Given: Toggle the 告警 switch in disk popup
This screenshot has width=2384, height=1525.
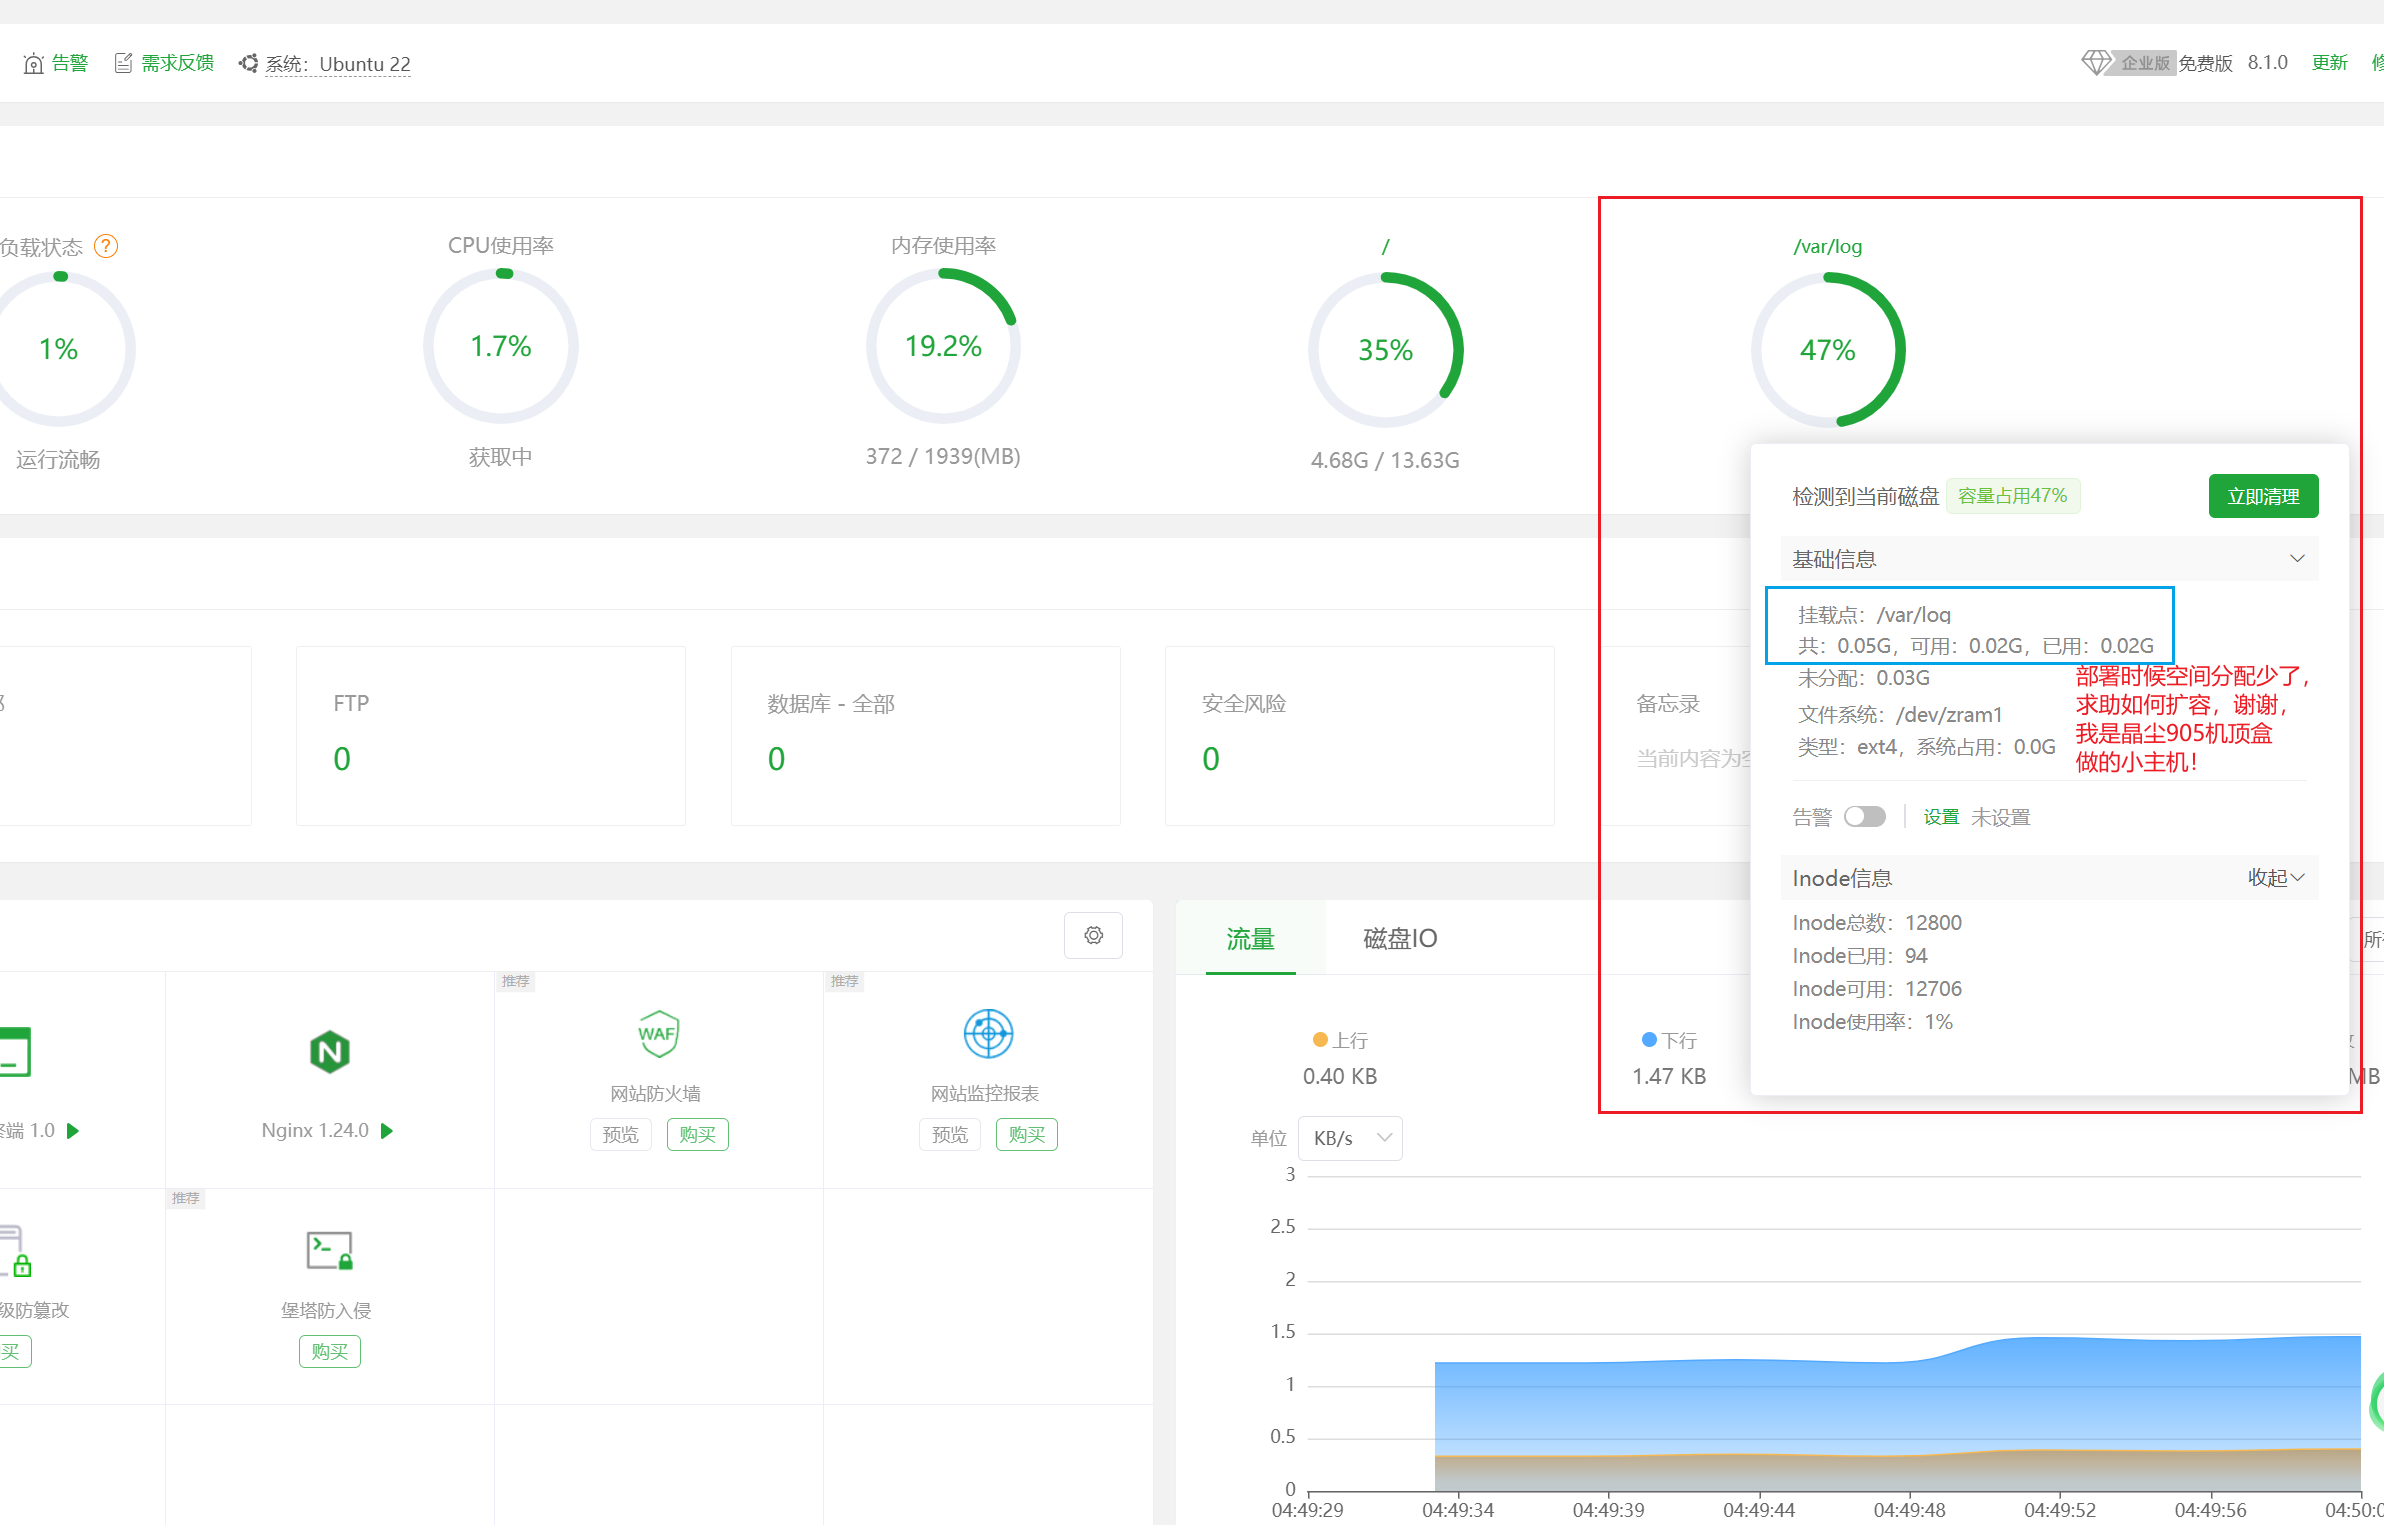Looking at the screenshot, I should coord(1865,817).
